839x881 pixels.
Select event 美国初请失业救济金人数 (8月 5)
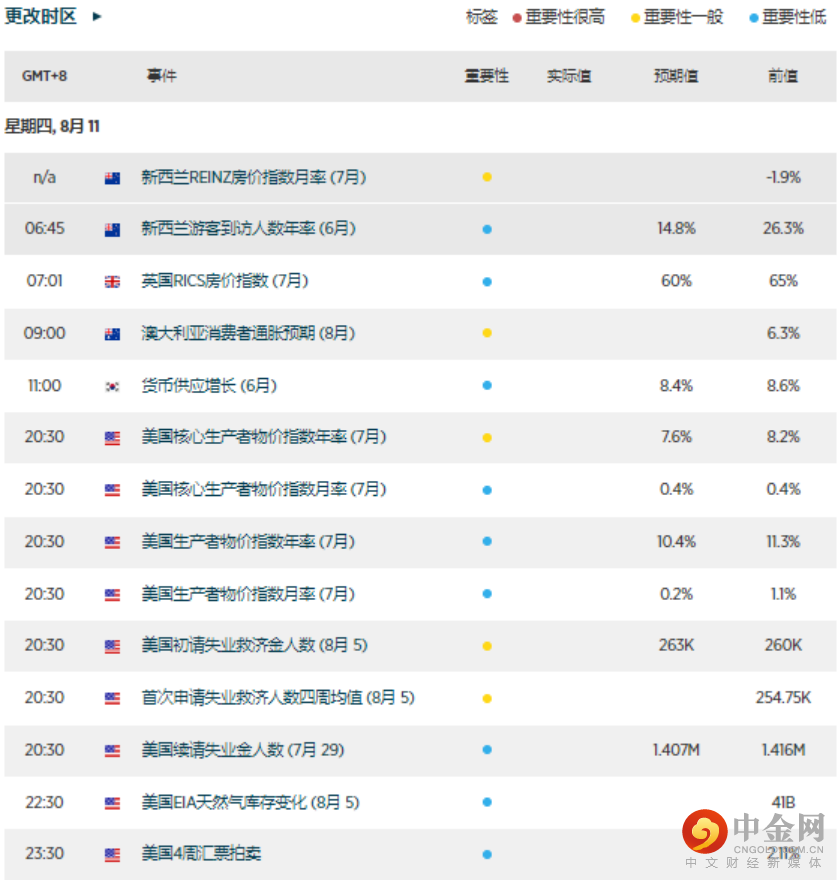pos(255,645)
